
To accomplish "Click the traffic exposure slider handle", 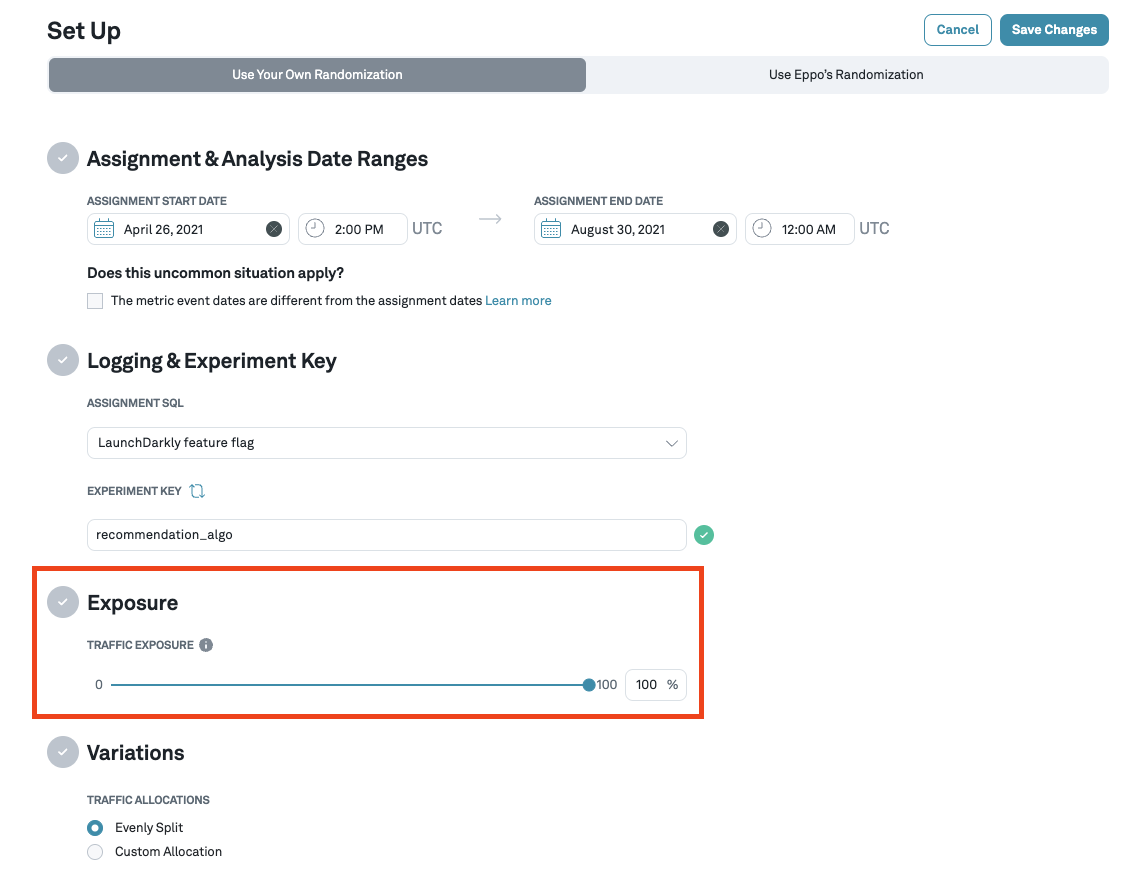I will click(x=589, y=685).
